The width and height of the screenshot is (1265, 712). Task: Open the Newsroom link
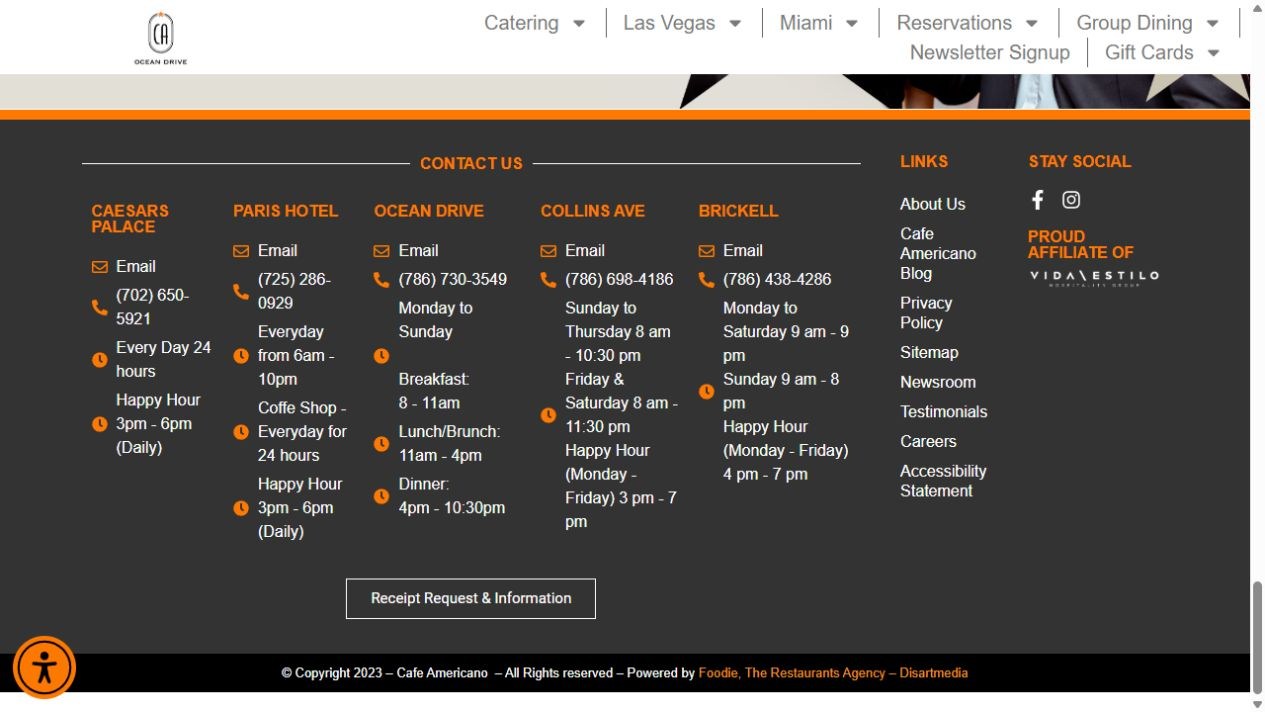point(938,382)
